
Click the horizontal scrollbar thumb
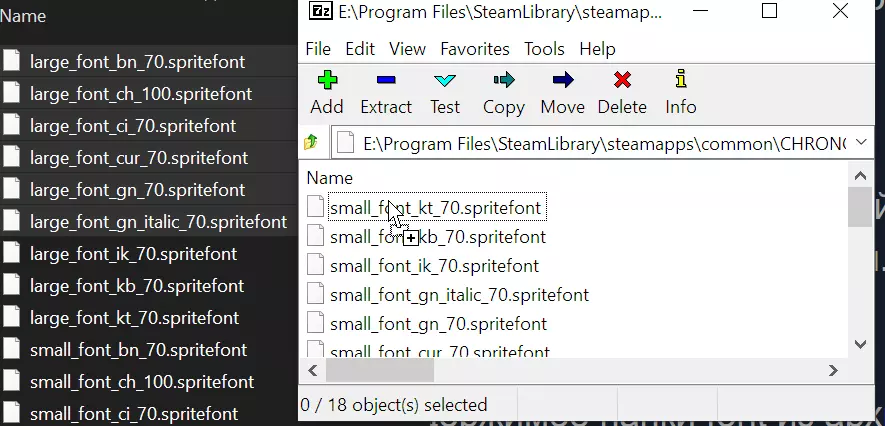coord(380,370)
